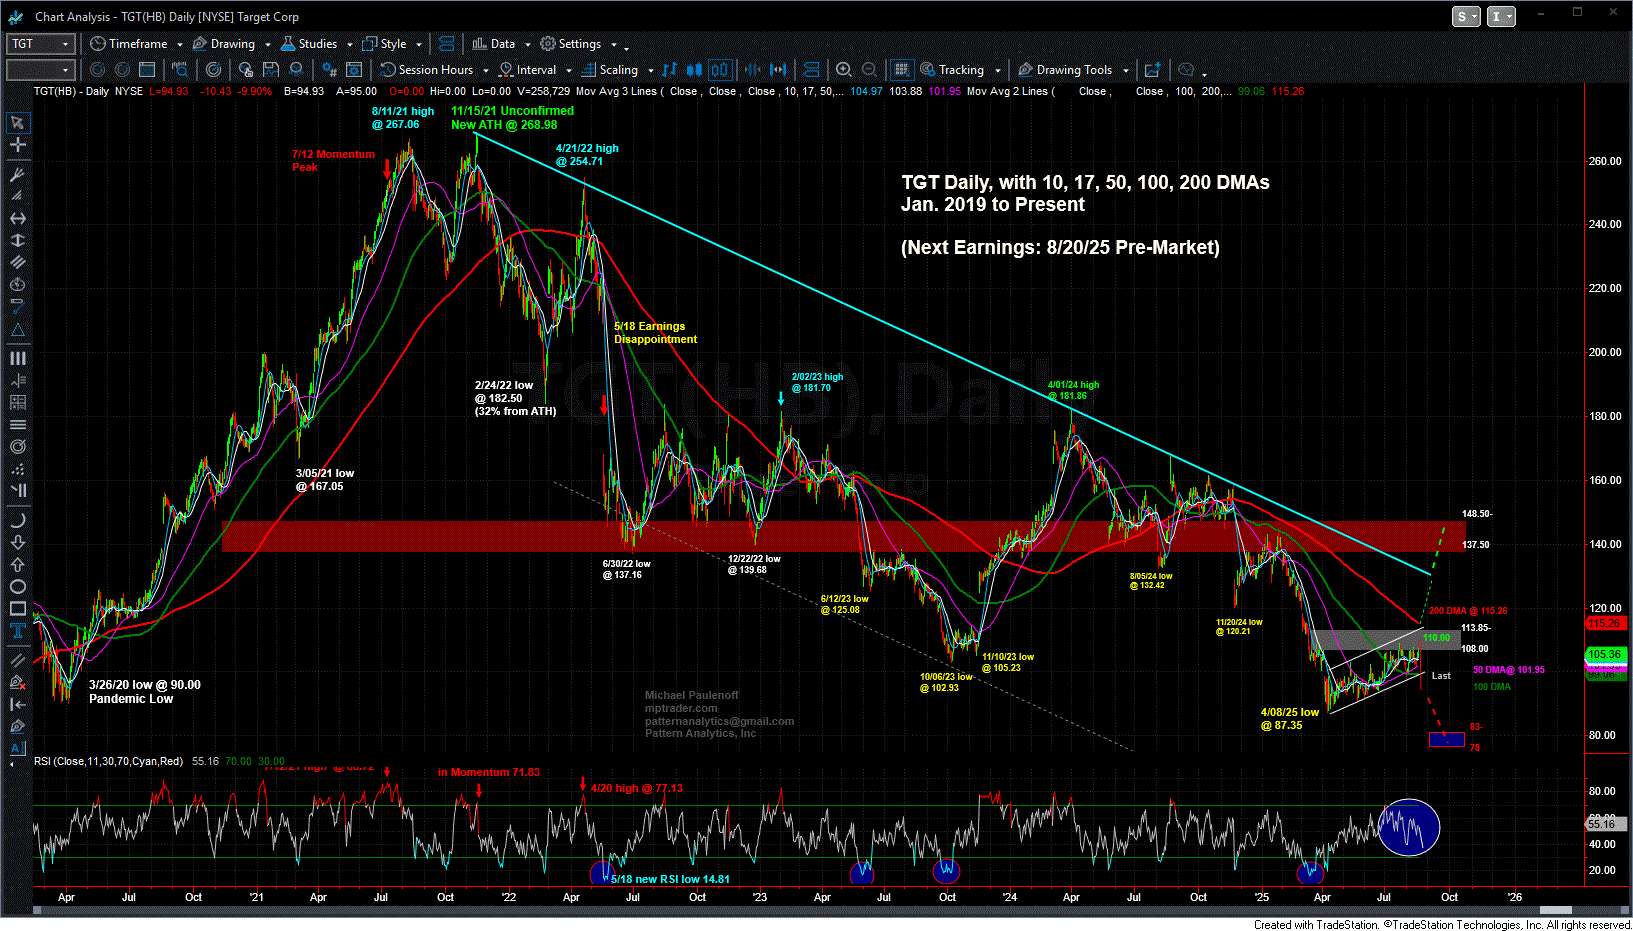Click the '4/08/25 low @ 87.35' annotation
This screenshot has width=1633, height=931.
1290,719
